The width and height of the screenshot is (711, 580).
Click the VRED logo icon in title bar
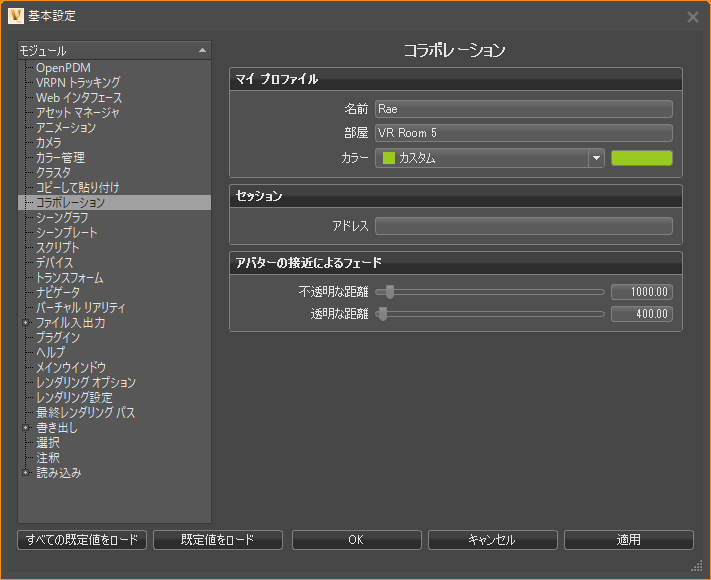coord(16,16)
